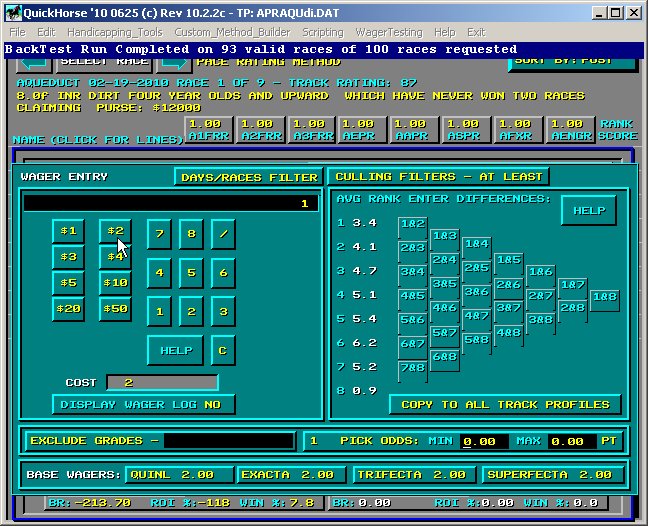The height and width of the screenshot is (526, 648).
Task: Select the 1&8 rank difference box
Action: [604, 297]
